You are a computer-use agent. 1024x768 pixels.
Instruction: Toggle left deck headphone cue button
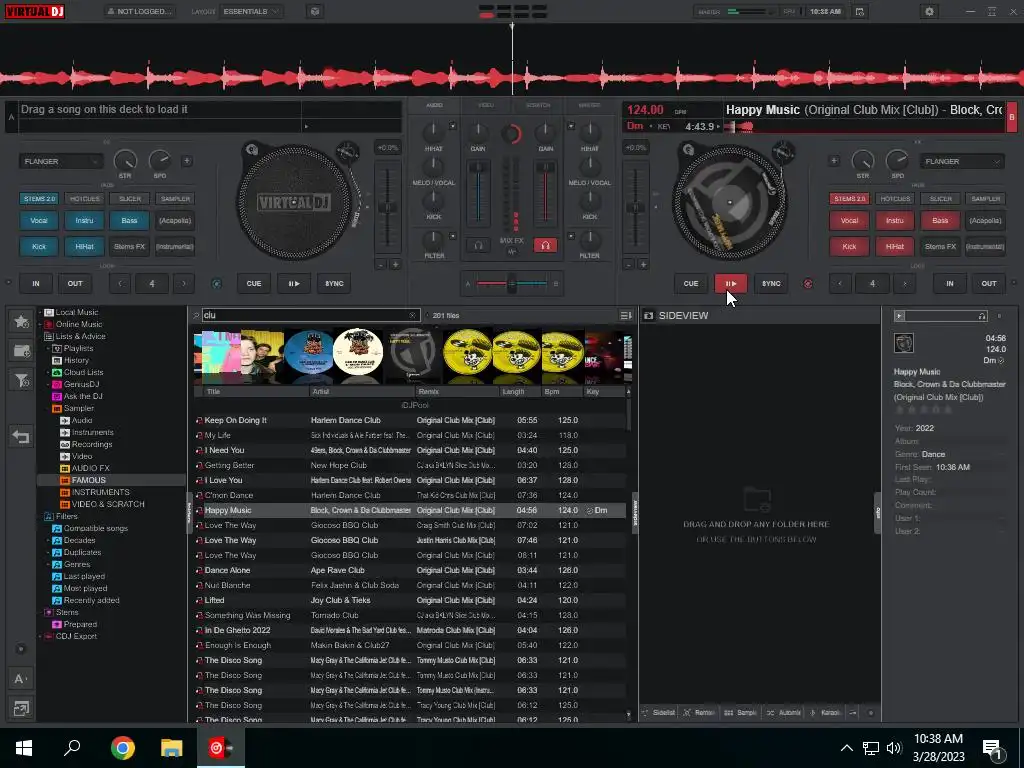point(478,245)
